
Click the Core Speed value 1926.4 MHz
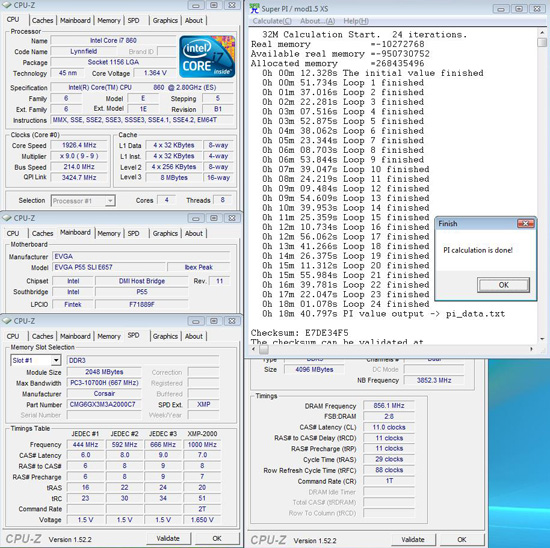pyautogui.click(x=79, y=145)
